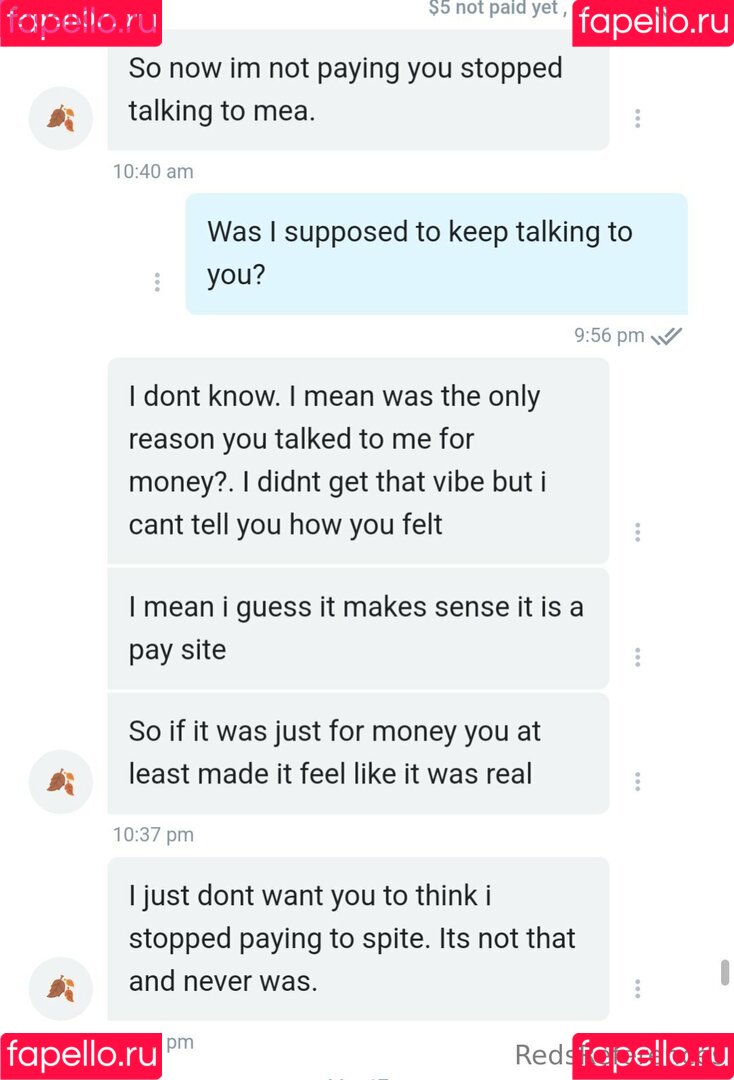Screen dimensions: 734x1080
Task: Open options for "I dont know" message
Action: pyautogui.click(x=637, y=532)
